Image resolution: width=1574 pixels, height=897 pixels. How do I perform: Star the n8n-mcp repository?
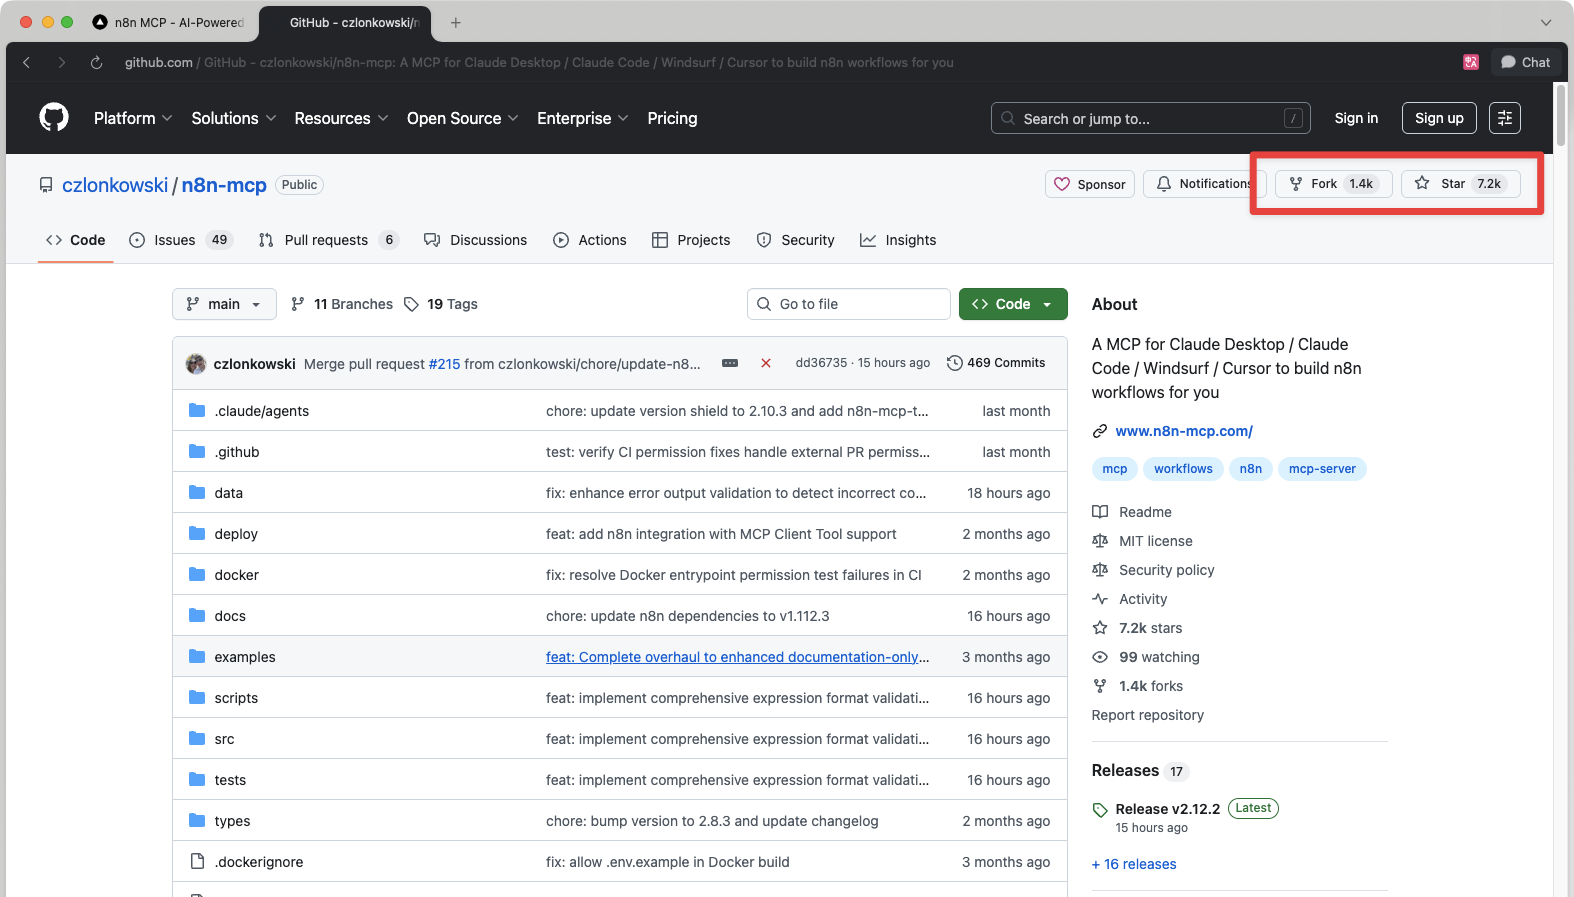click(1461, 184)
